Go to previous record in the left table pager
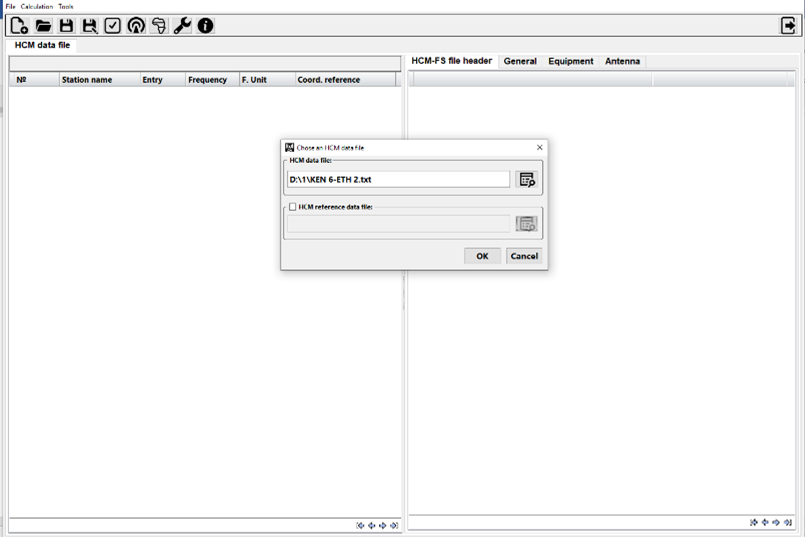The height and width of the screenshot is (537, 805). click(372, 525)
